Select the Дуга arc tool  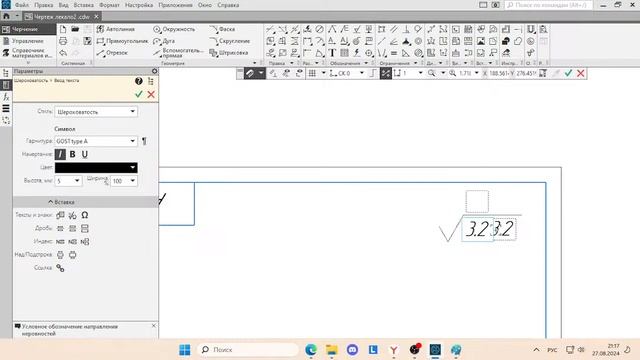tap(164, 41)
